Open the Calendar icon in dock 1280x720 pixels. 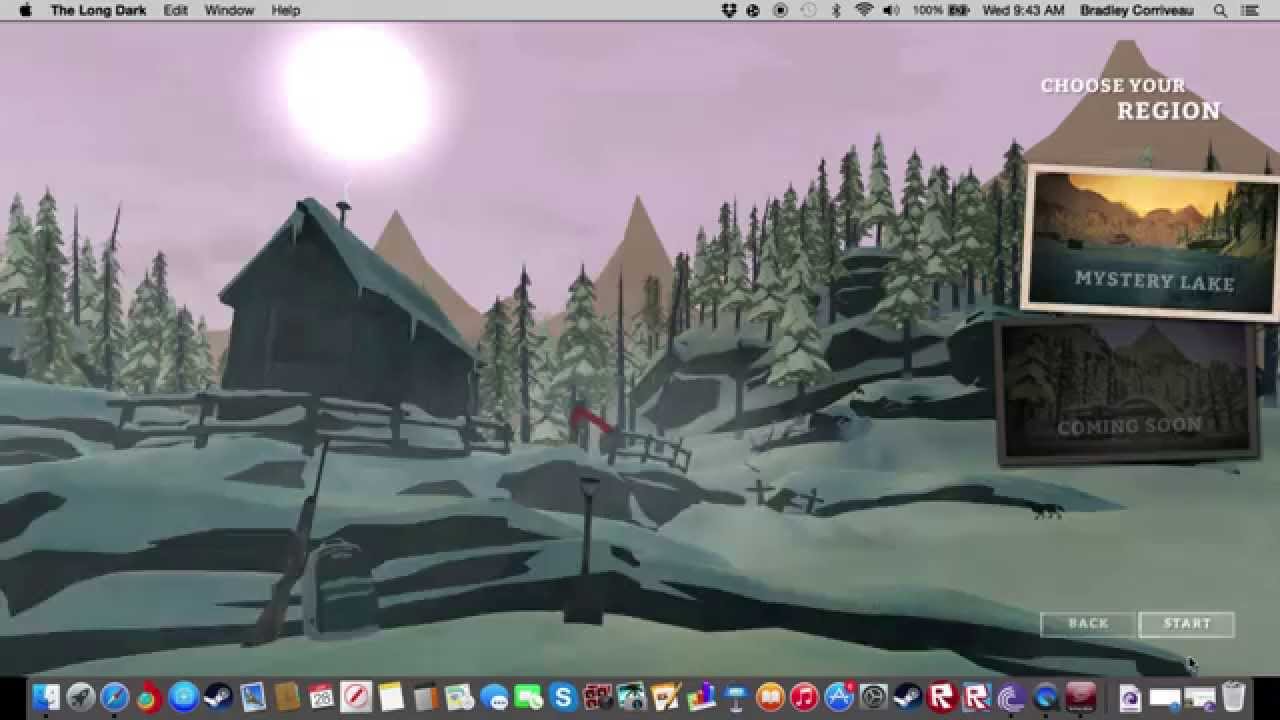tap(321, 697)
